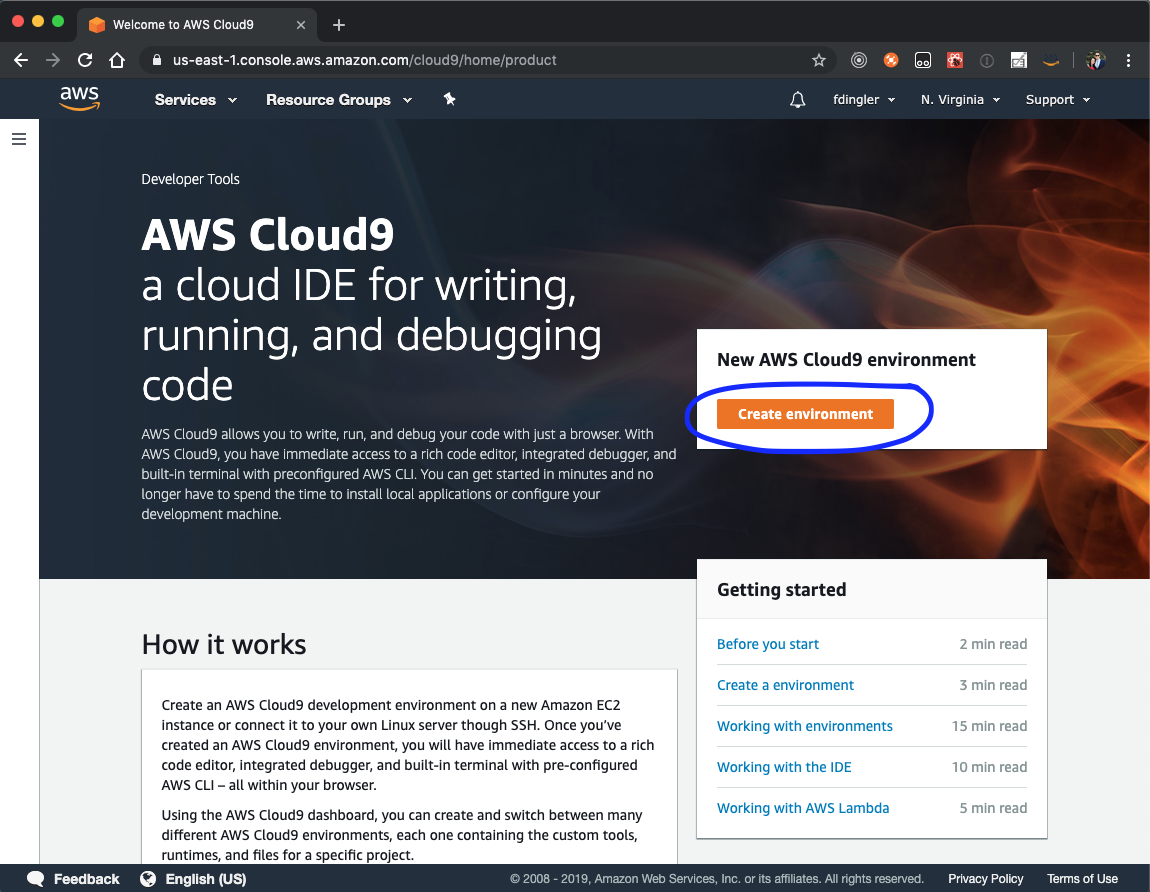This screenshot has height=892, width=1150.
Task: Click the copyright notice in footer
Action: coord(717,879)
